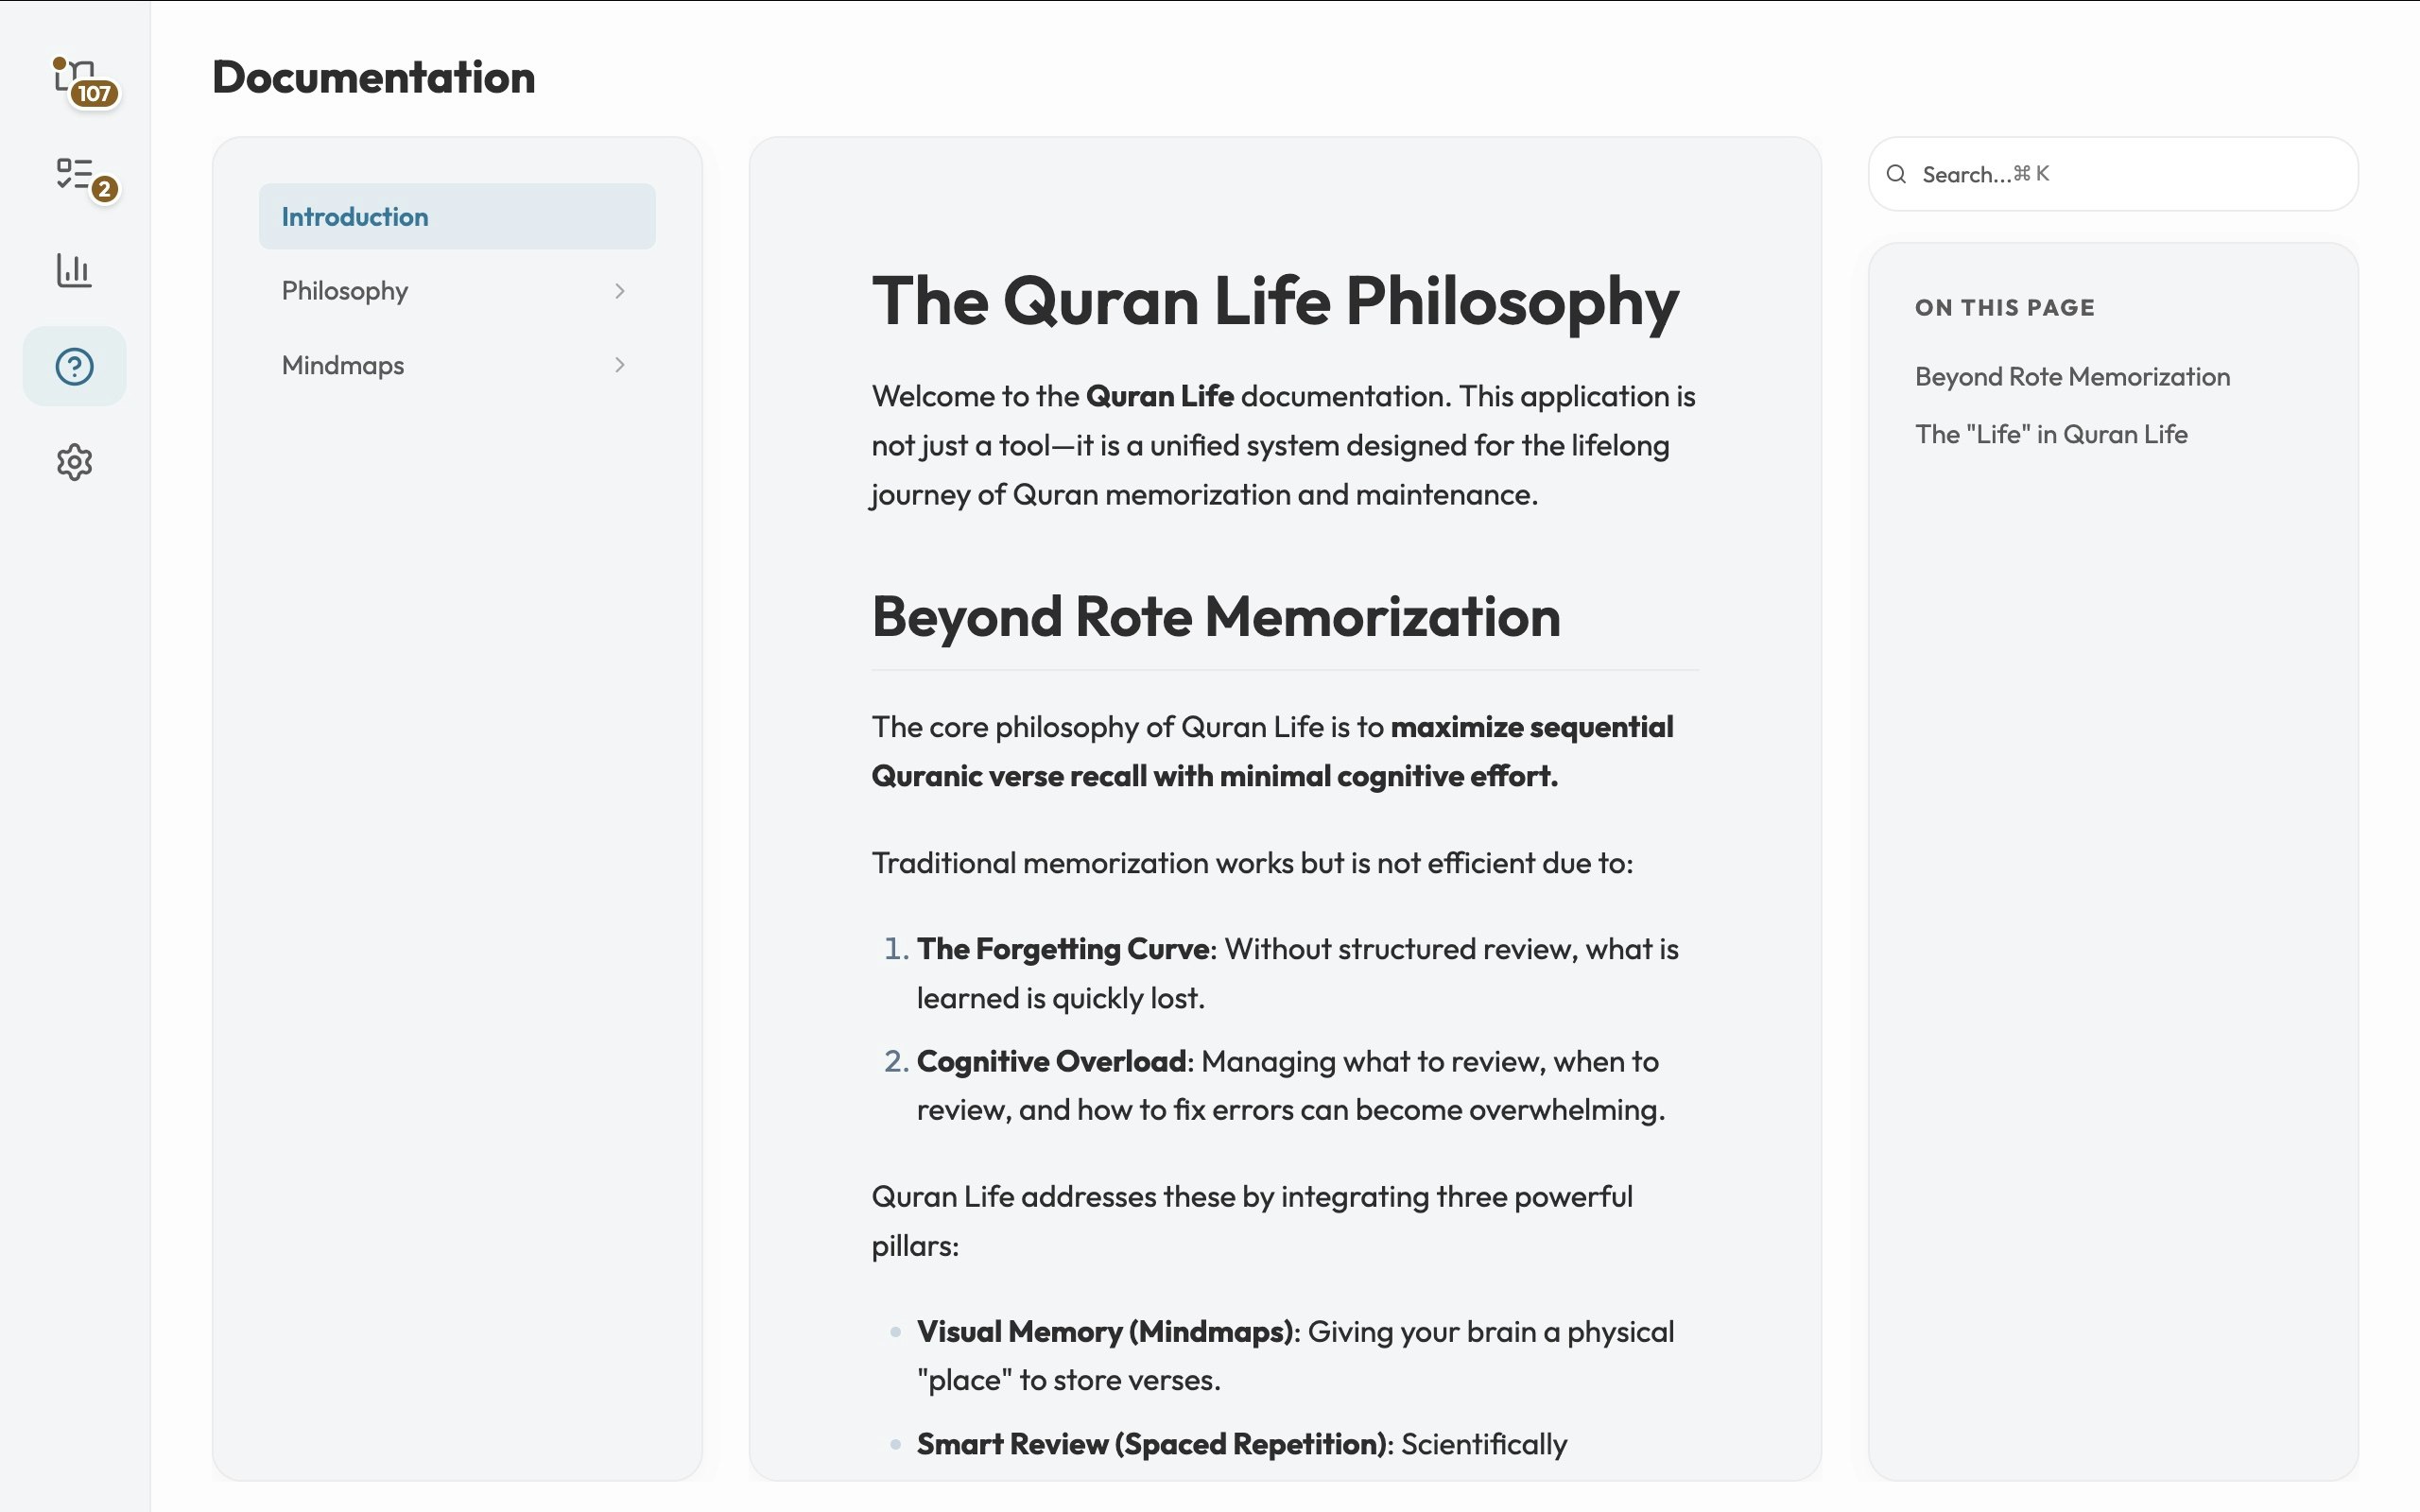Viewport: 2420px width, 1512px height.
Task: Expand the Philosophy chevron
Action: (x=620, y=291)
